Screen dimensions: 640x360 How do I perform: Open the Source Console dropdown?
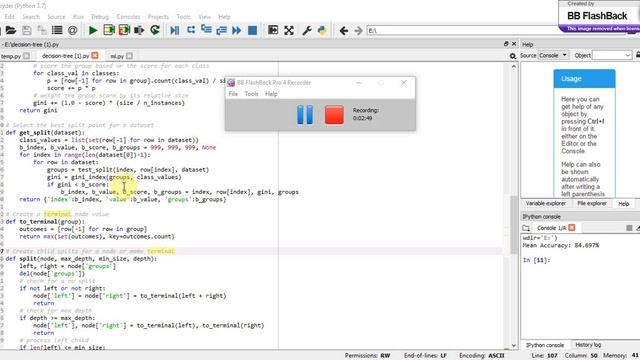553,55
